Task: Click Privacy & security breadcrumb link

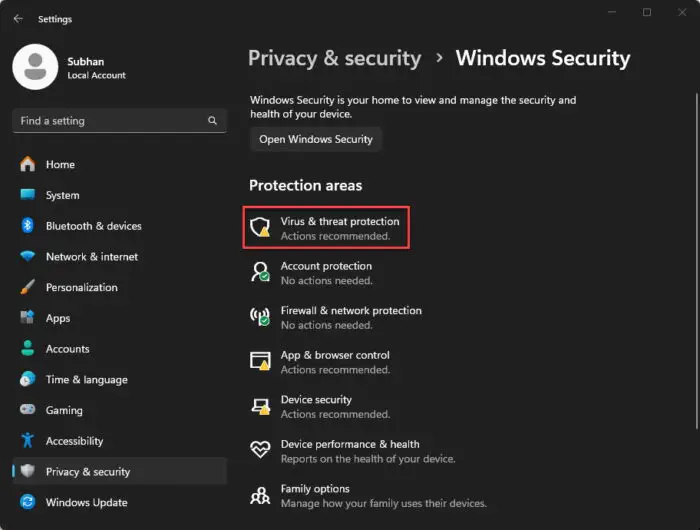Action: (x=334, y=58)
